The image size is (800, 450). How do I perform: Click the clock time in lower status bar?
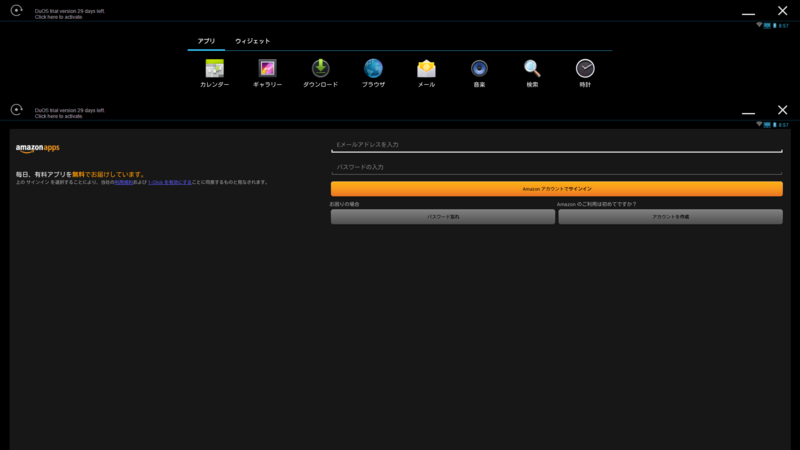tap(784, 124)
